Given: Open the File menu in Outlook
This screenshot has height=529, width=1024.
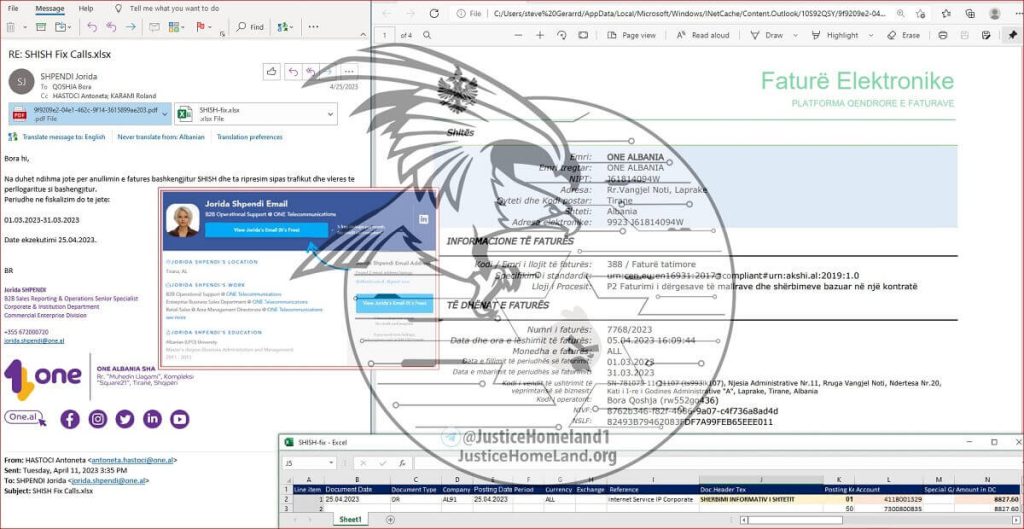Looking at the screenshot, I should click(14, 8).
